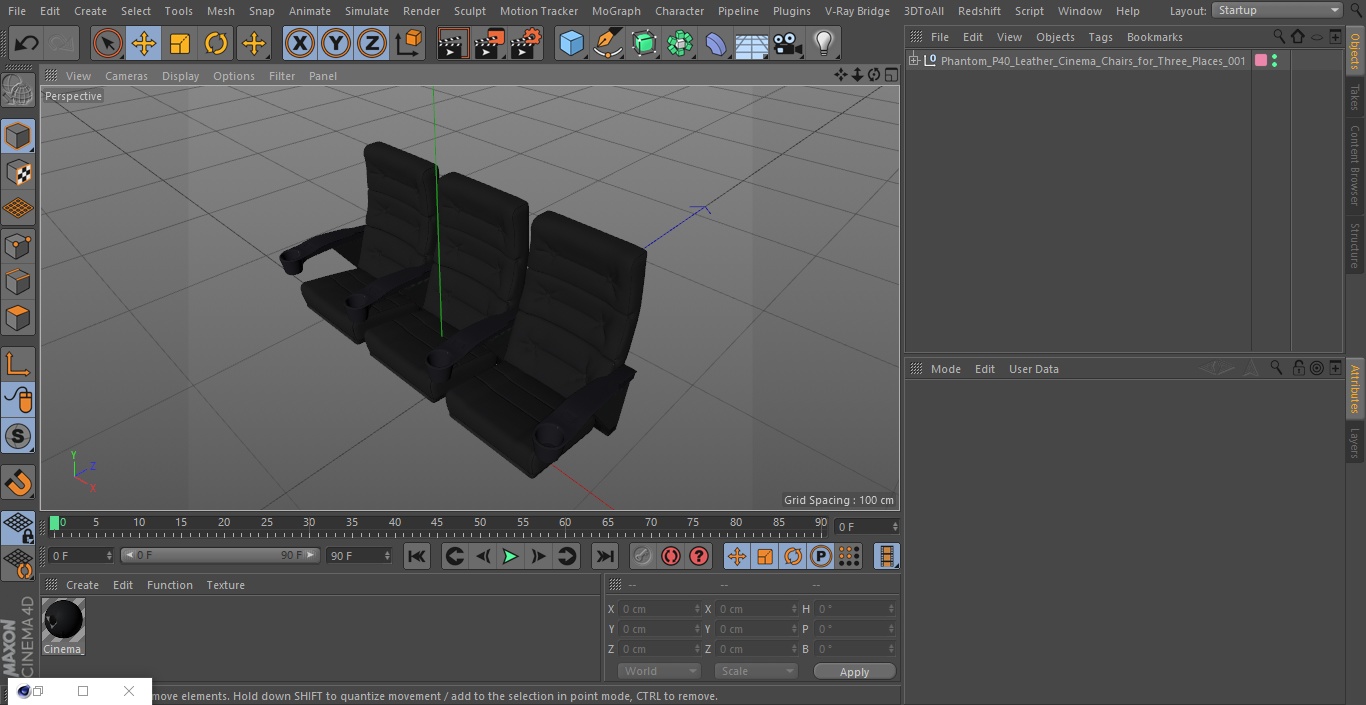The width and height of the screenshot is (1366, 705).
Task: Toggle rotation keyframe recording
Action: [x=793, y=556]
